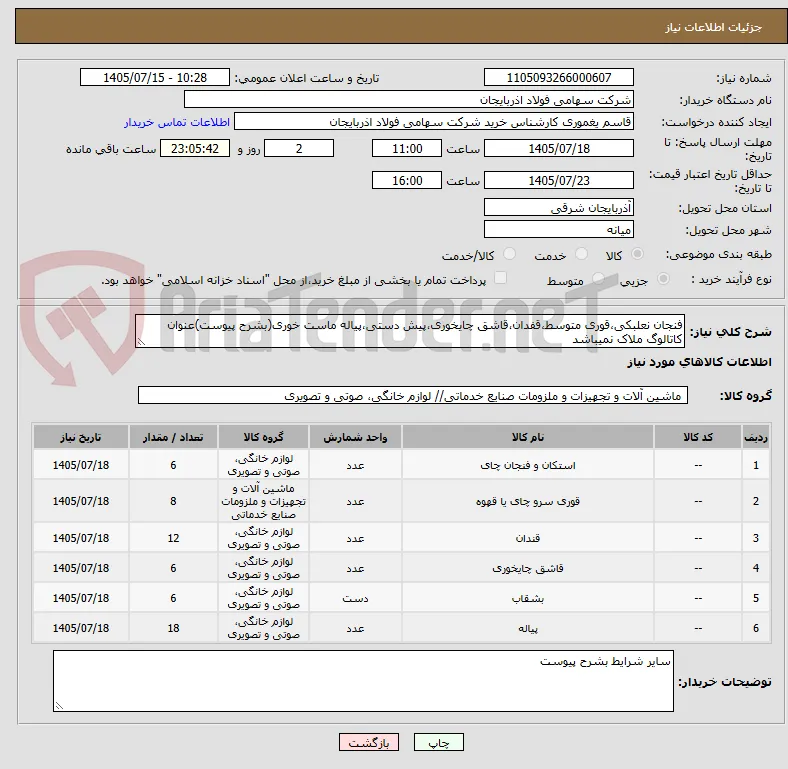Click the جزئیات اطلاعات نیاز page header
Image resolution: width=788 pixels, height=769 pixels.
[714, 27]
